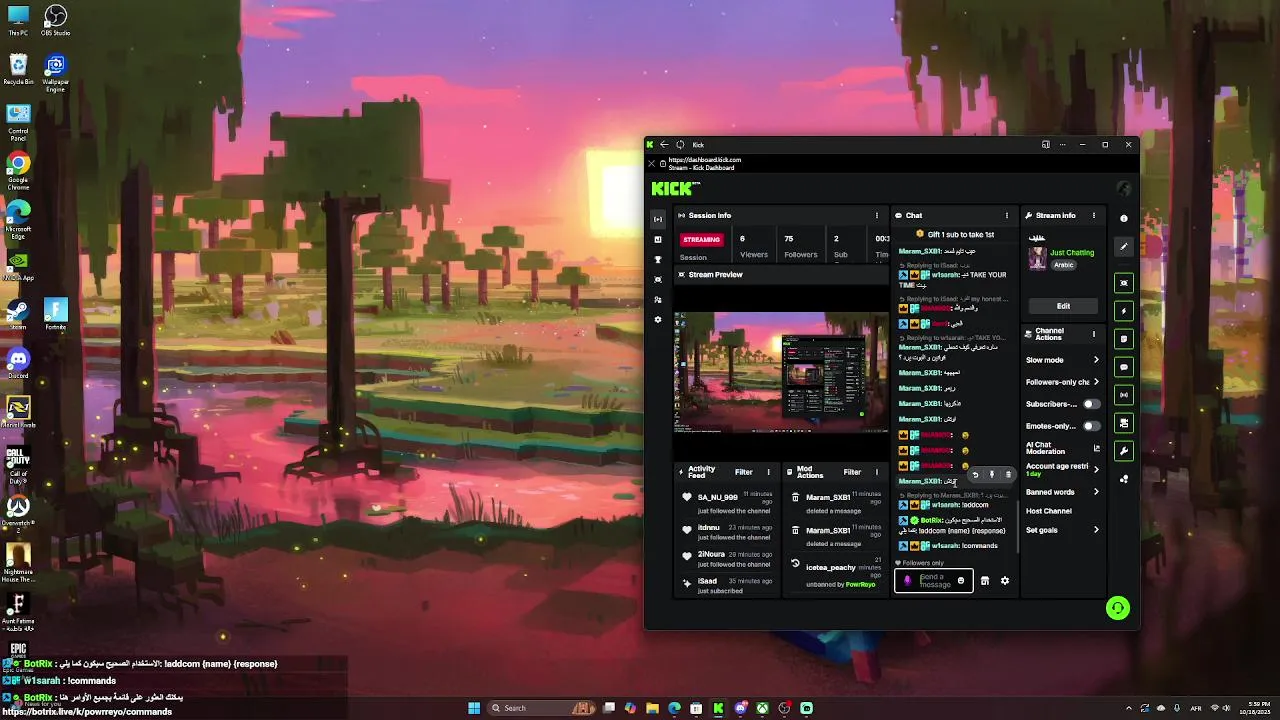Open Session Info panel options menu
This screenshot has width=1280, height=720.
click(877, 215)
